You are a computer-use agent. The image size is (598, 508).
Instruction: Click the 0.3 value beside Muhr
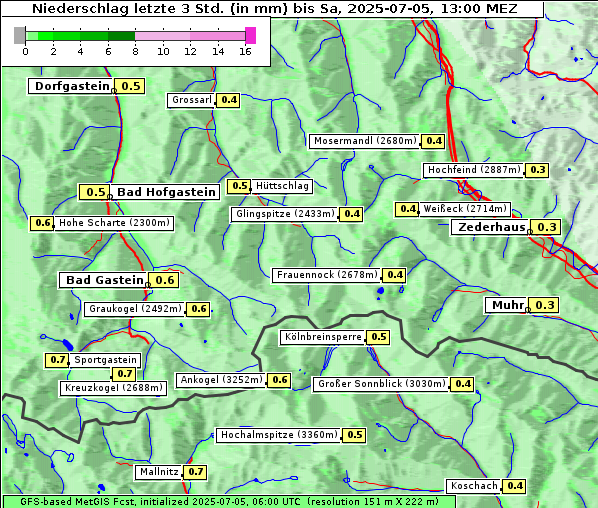pyautogui.click(x=544, y=305)
